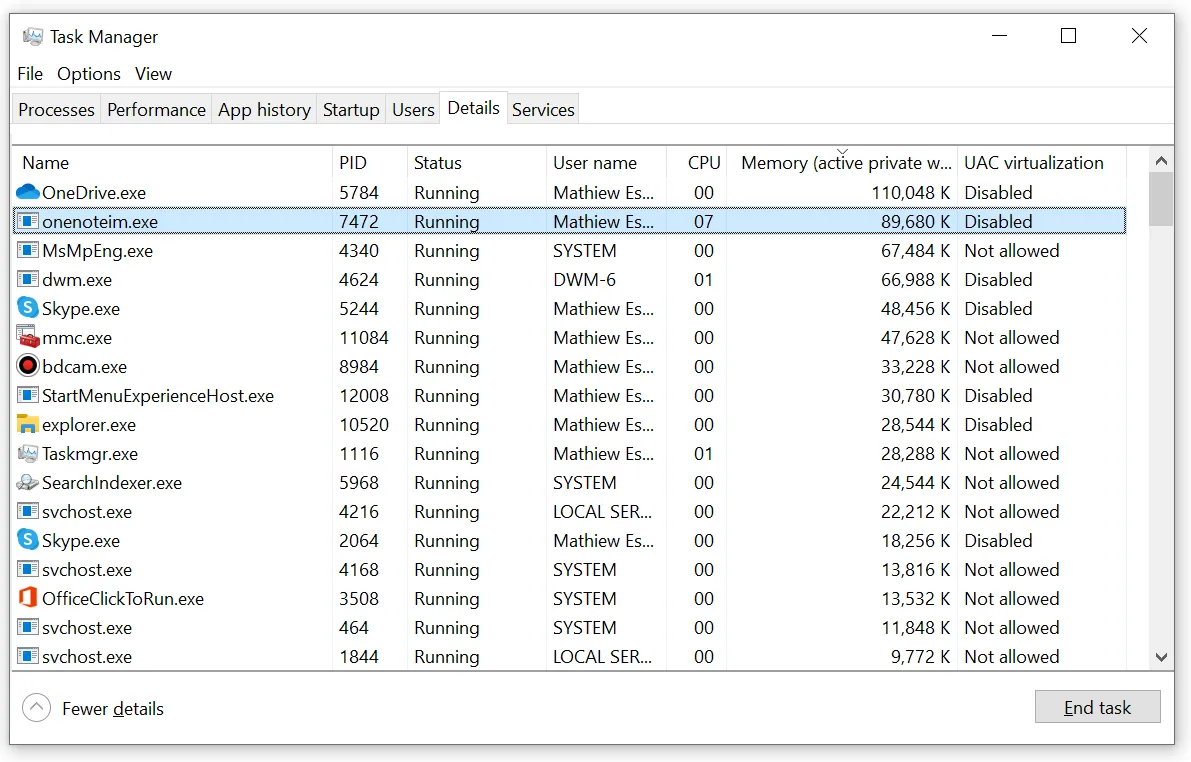Image resolution: width=1191 pixels, height=762 pixels.
Task: Select the dwm.exe process name
Action: [77, 280]
